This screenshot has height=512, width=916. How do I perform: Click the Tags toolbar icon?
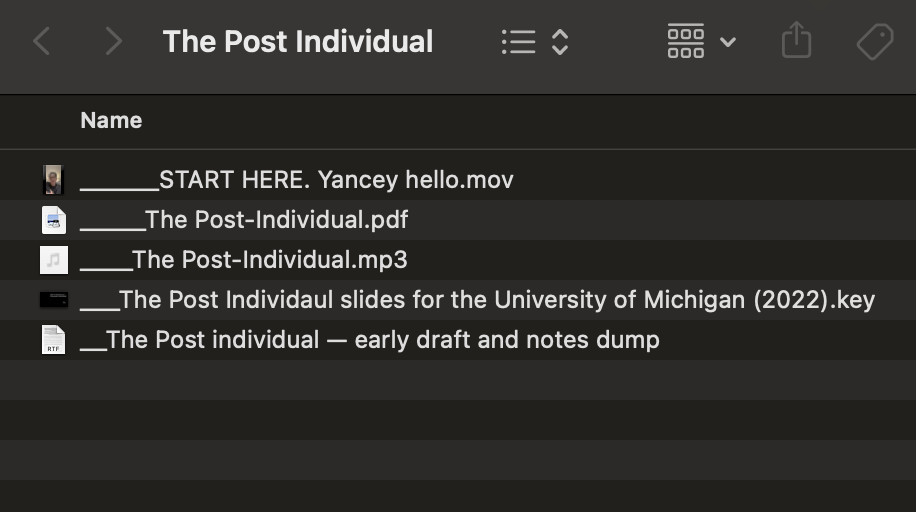tap(875, 41)
